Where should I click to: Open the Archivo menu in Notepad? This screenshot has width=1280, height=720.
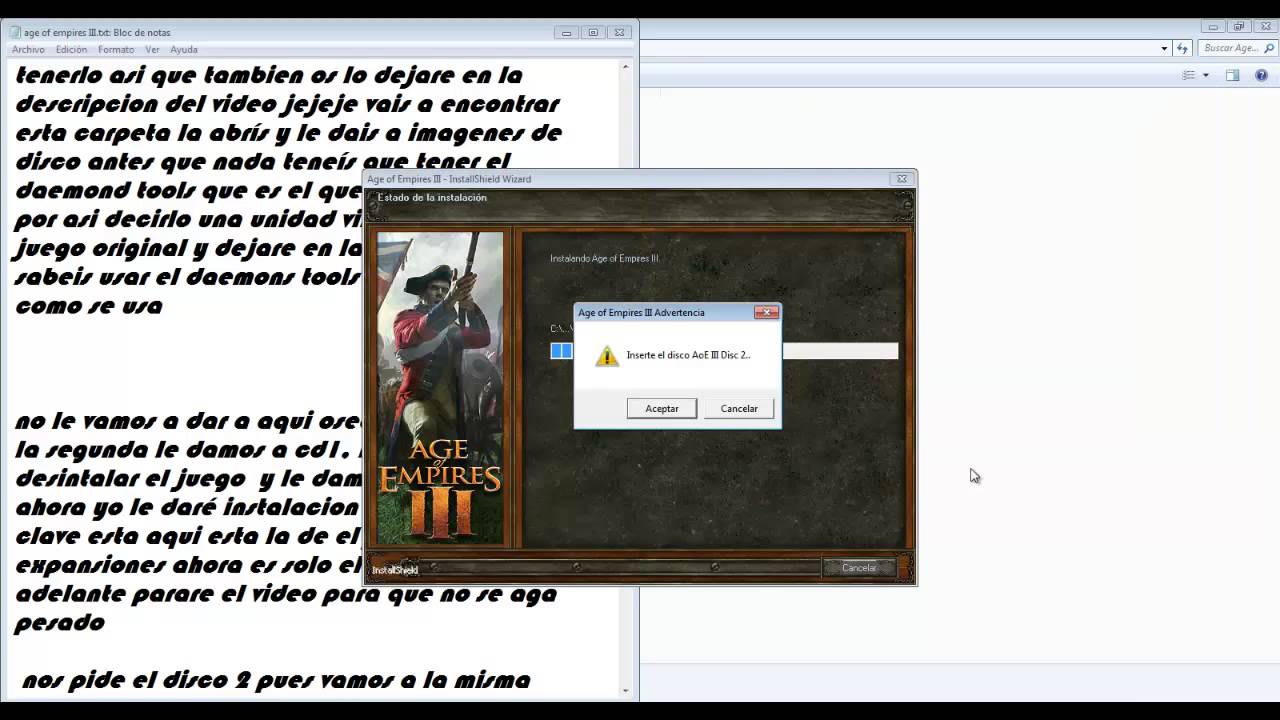(x=28, y=49)
